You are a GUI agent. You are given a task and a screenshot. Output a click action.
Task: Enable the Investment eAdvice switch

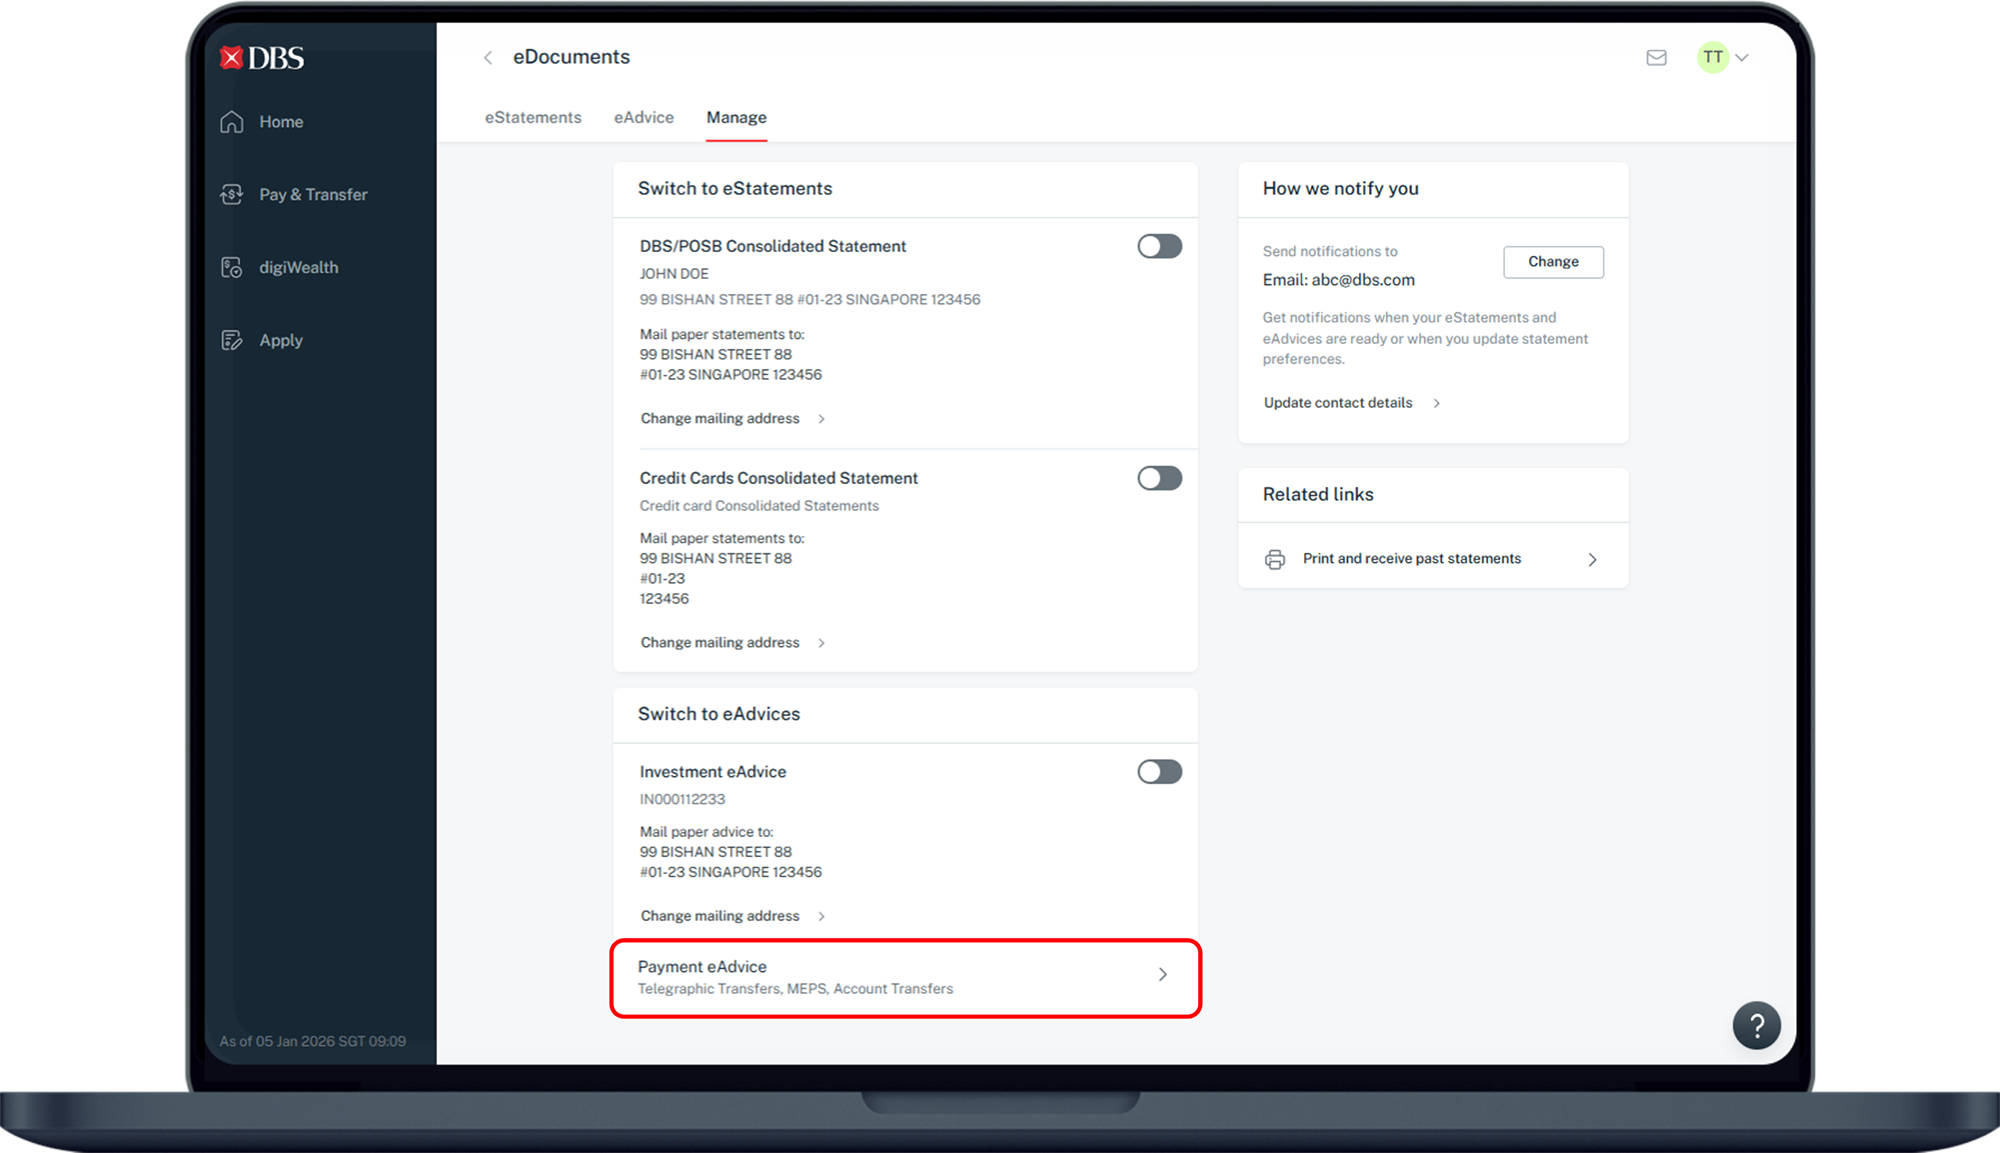pyautogui.click(x=1160, y=772)
